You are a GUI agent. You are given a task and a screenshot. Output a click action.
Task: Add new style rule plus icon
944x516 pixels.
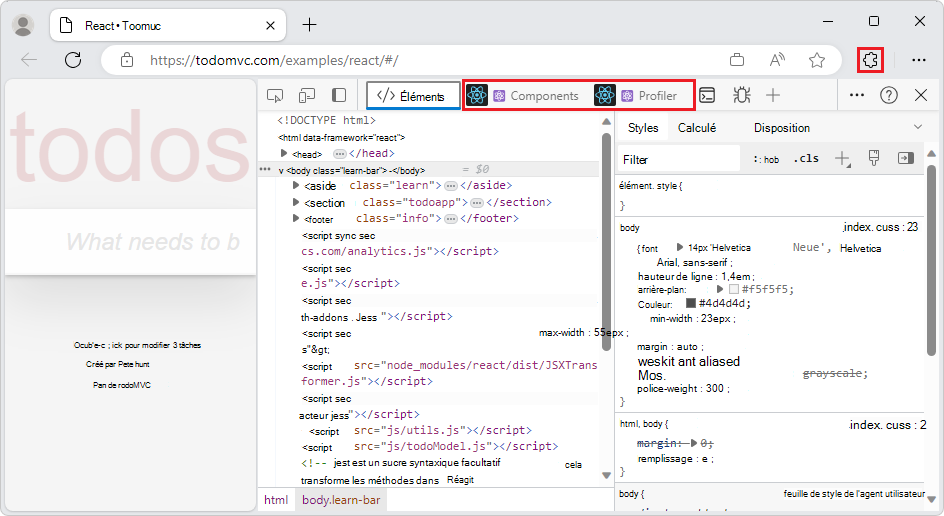click(842, 159)
